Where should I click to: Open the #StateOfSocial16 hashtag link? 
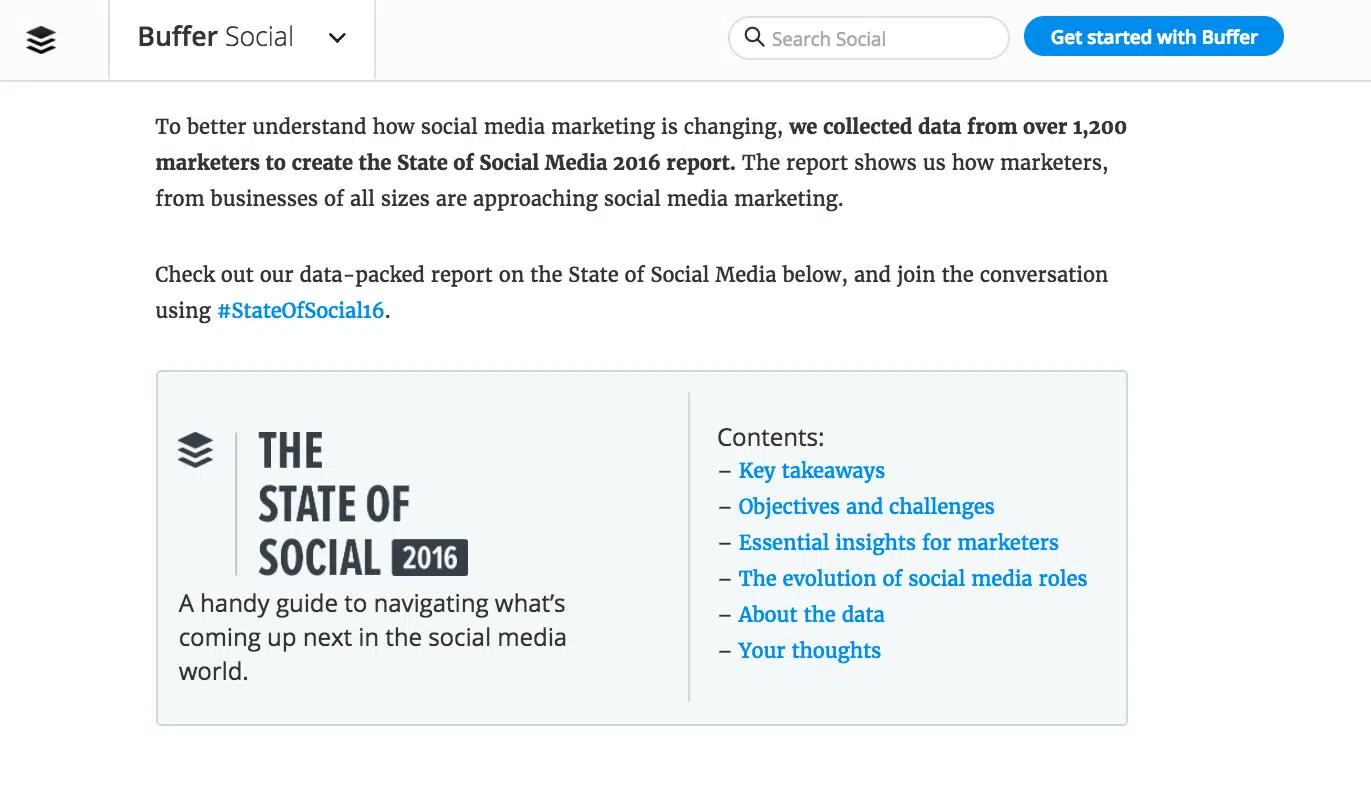[300, 310]
